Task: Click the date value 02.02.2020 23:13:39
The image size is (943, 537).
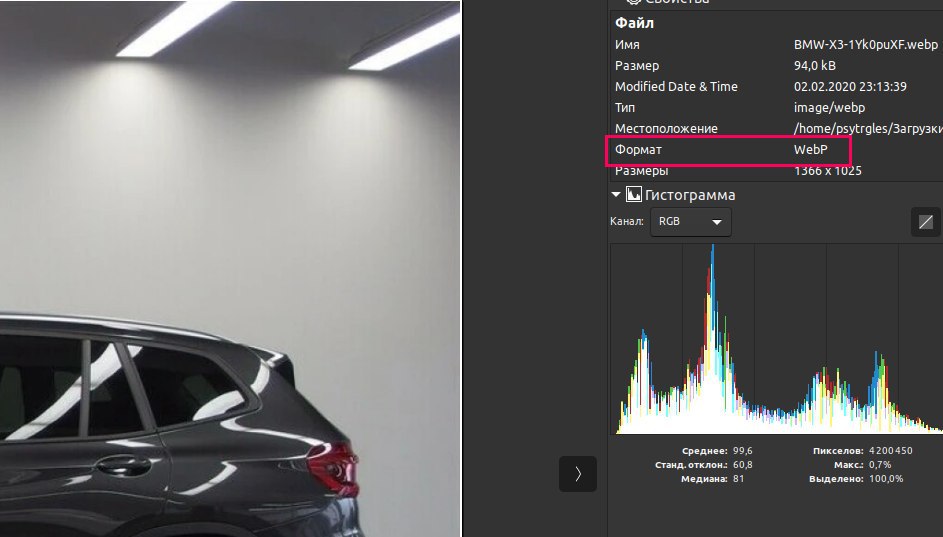Action: [x=850, y=87]
